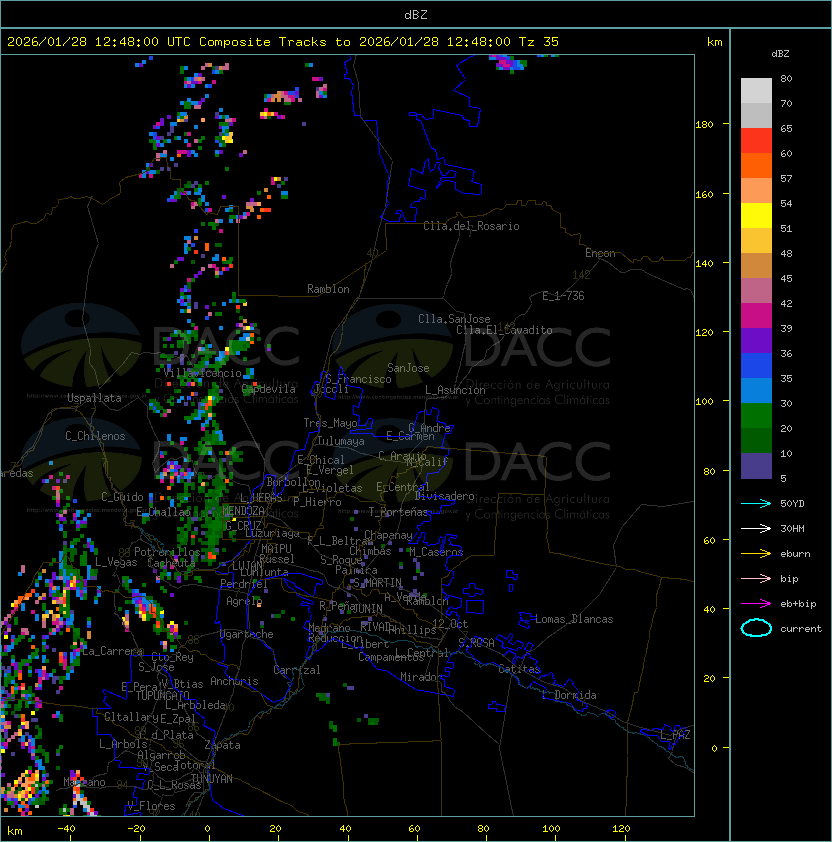Click the Uspallata location label

click(x=95, y=398)
